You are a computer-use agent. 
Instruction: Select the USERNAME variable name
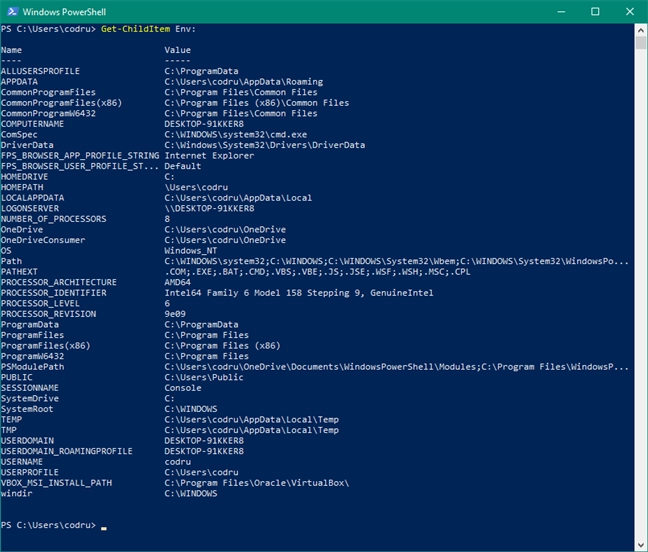[22, 462]
